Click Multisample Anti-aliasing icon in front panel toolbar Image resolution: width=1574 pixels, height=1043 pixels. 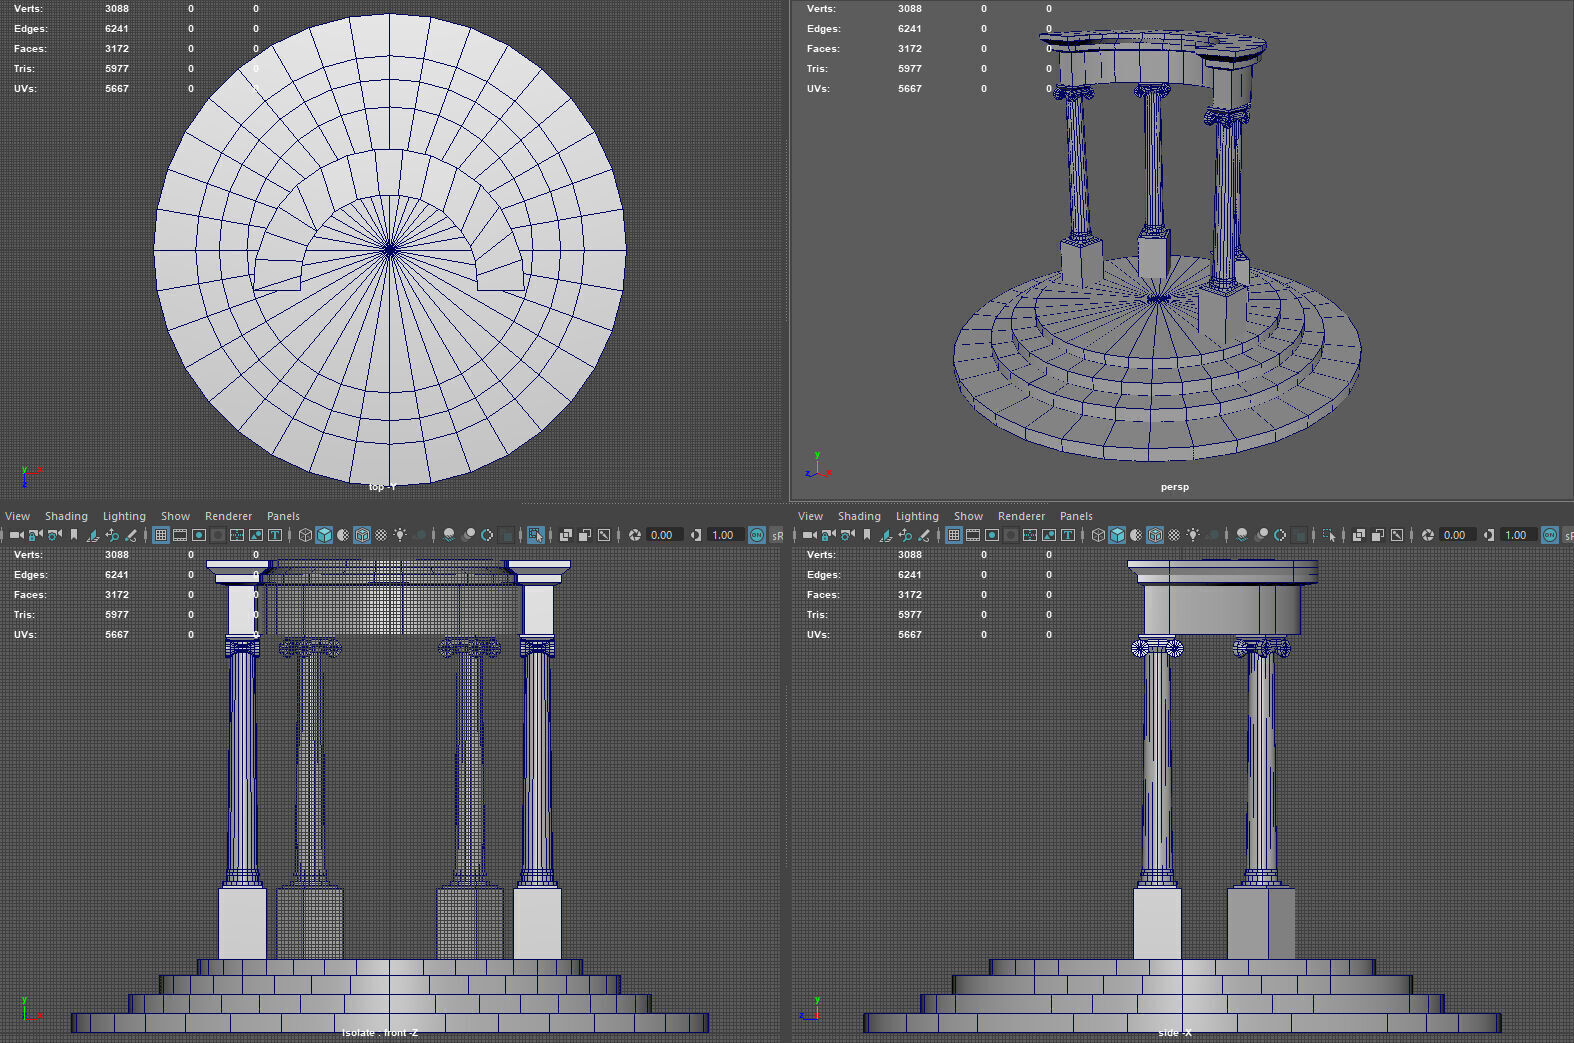click(487, 535)
